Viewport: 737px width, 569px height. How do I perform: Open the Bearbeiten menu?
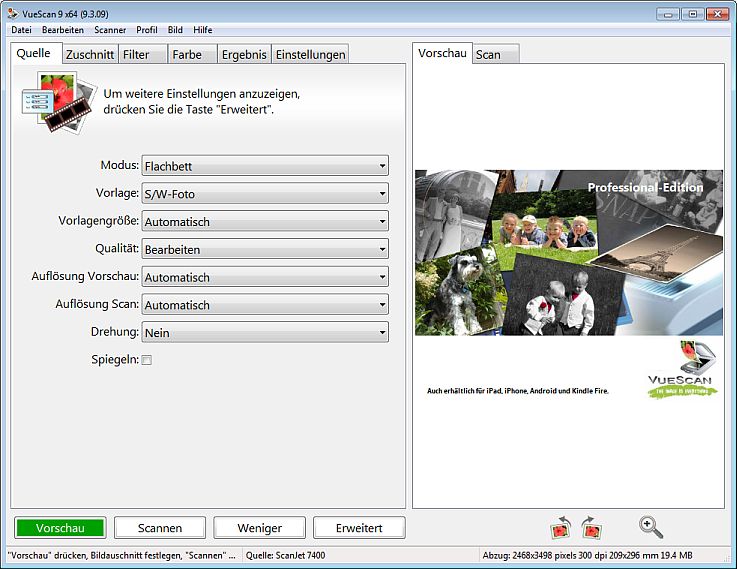pos(63,30)
